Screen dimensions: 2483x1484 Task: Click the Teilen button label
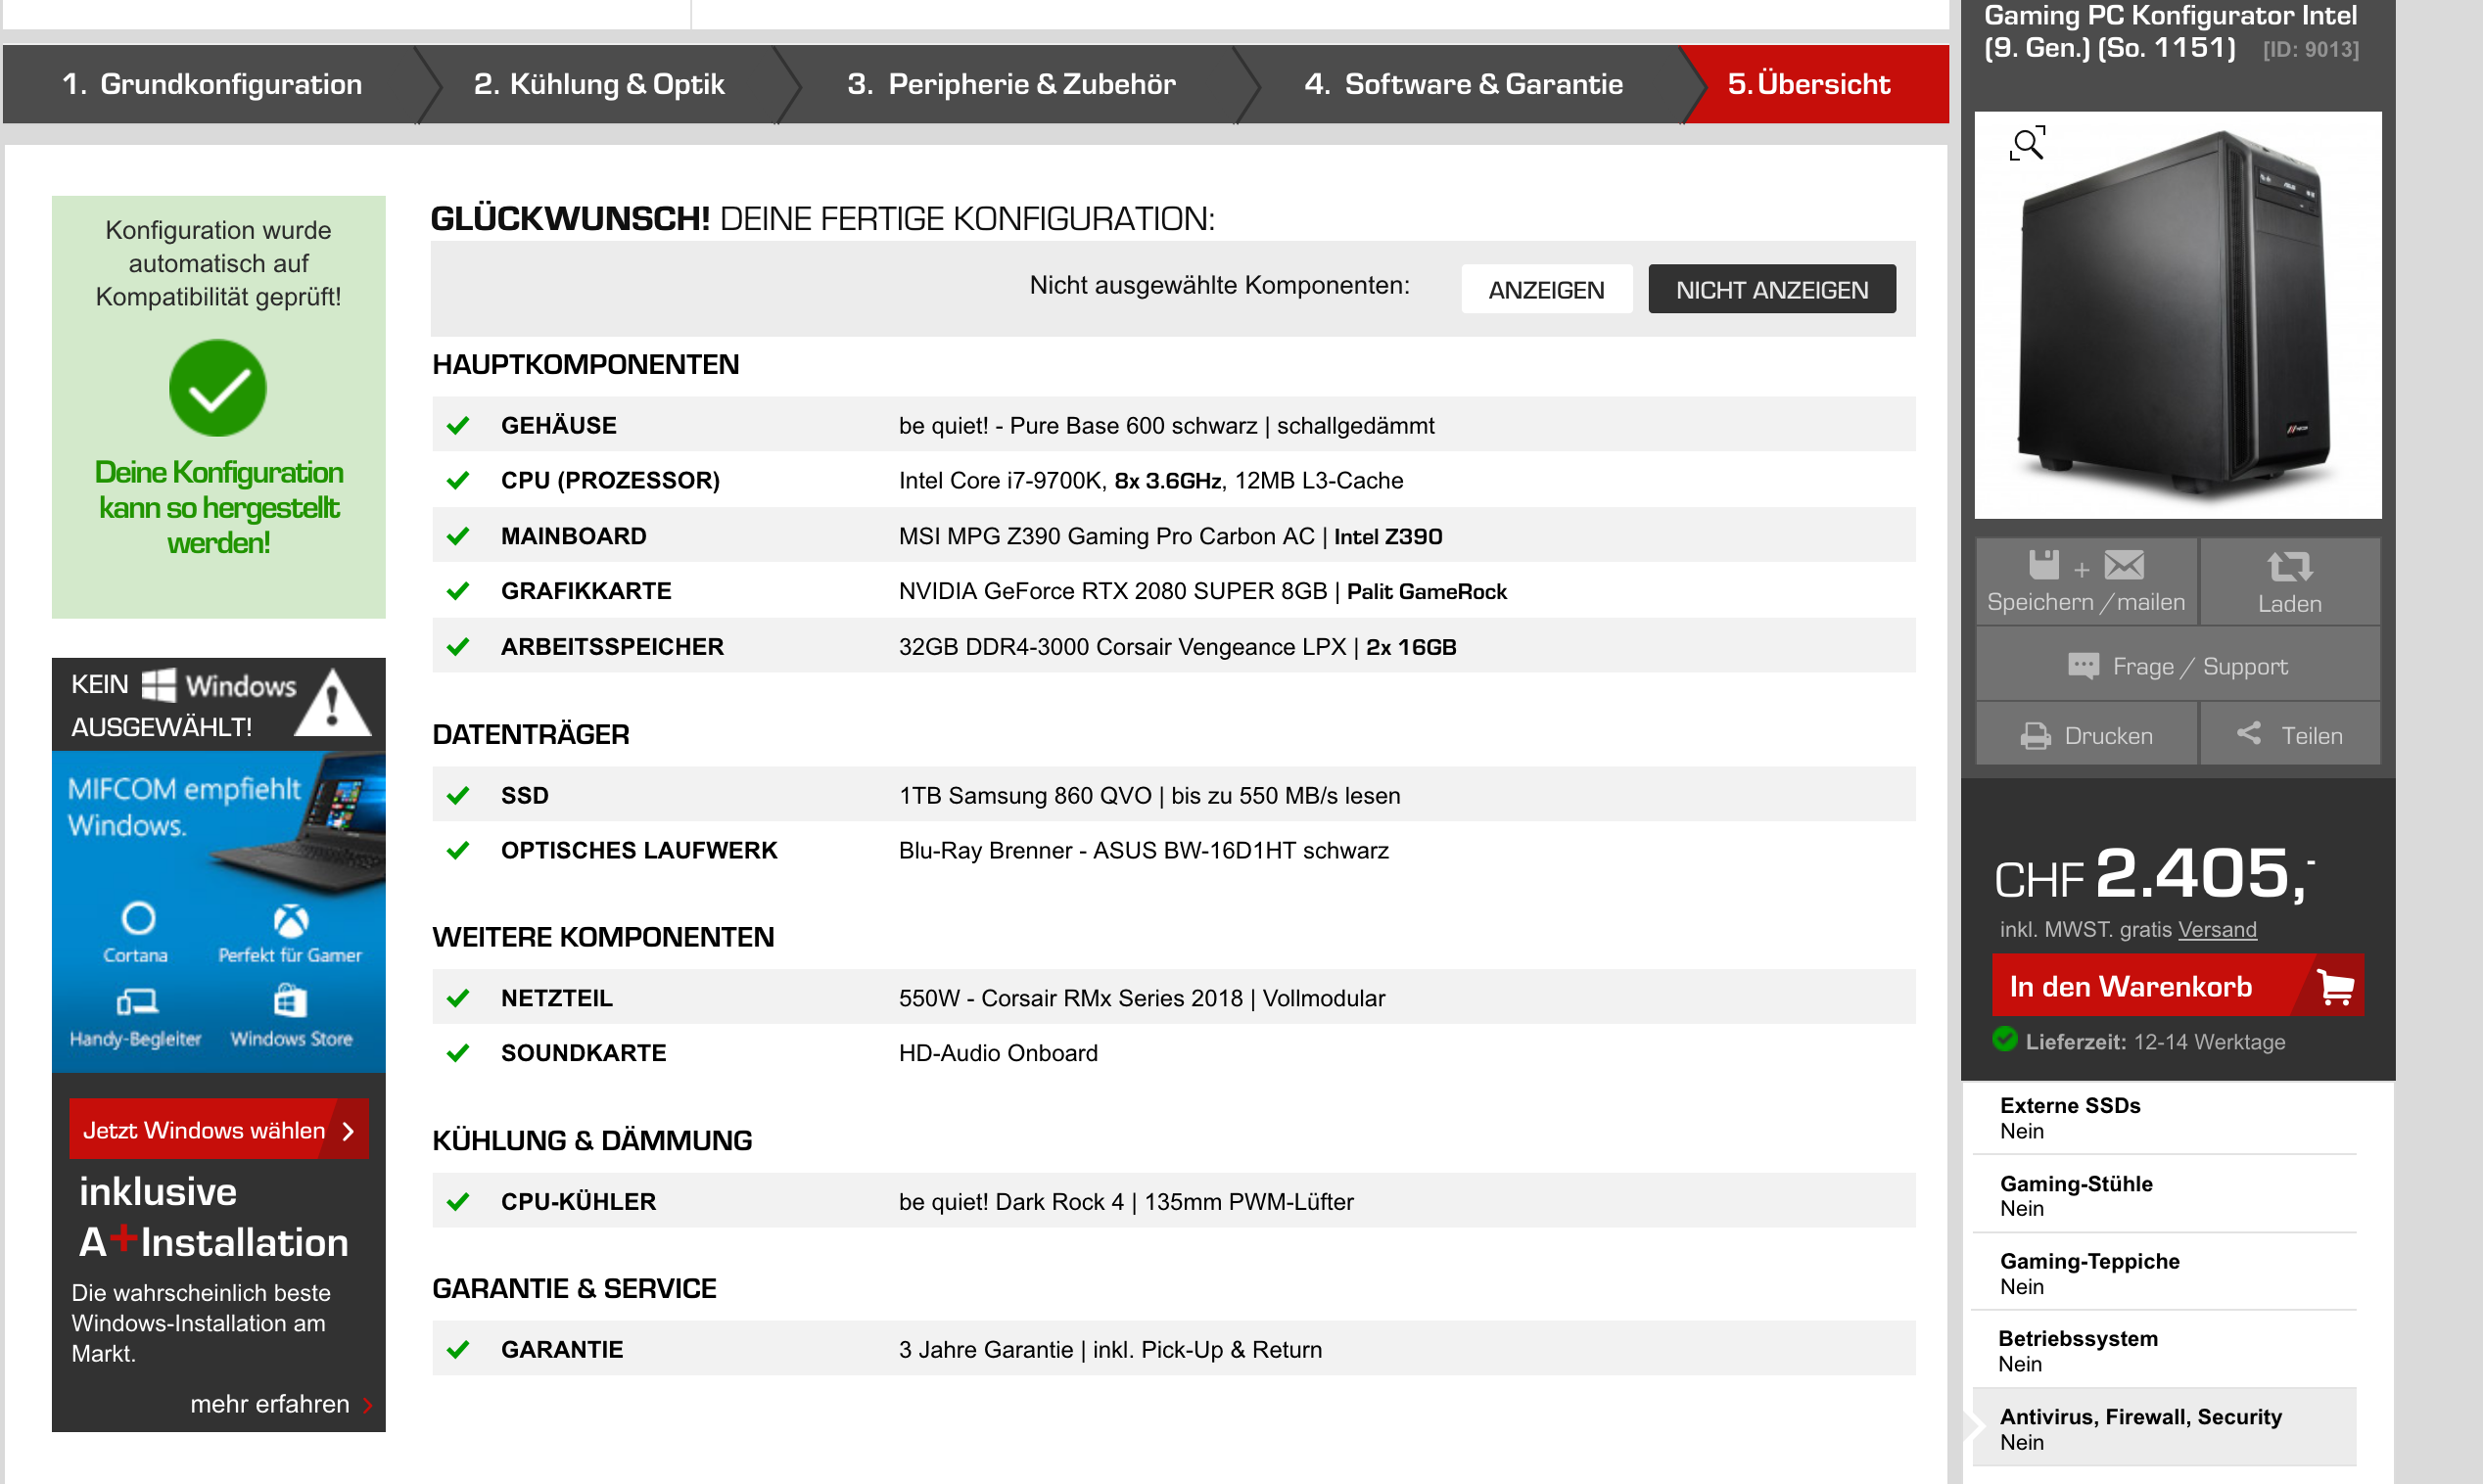click(x=2311, y=736)
